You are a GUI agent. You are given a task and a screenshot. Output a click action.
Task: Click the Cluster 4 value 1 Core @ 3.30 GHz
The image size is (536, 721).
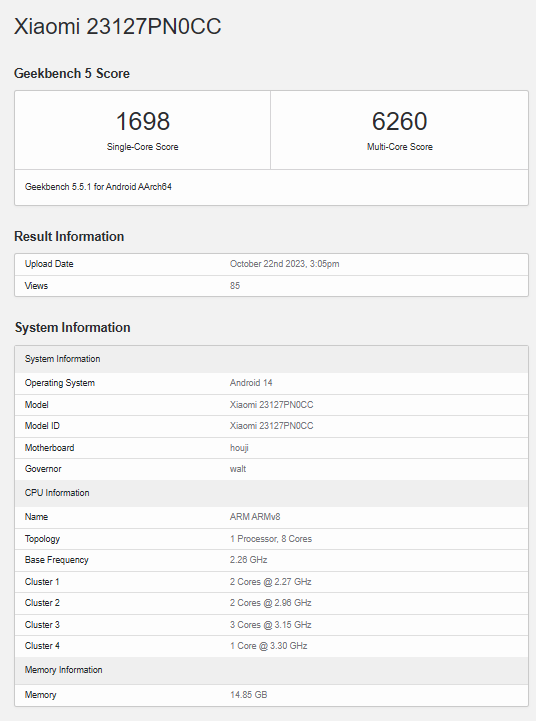point(268,646)
